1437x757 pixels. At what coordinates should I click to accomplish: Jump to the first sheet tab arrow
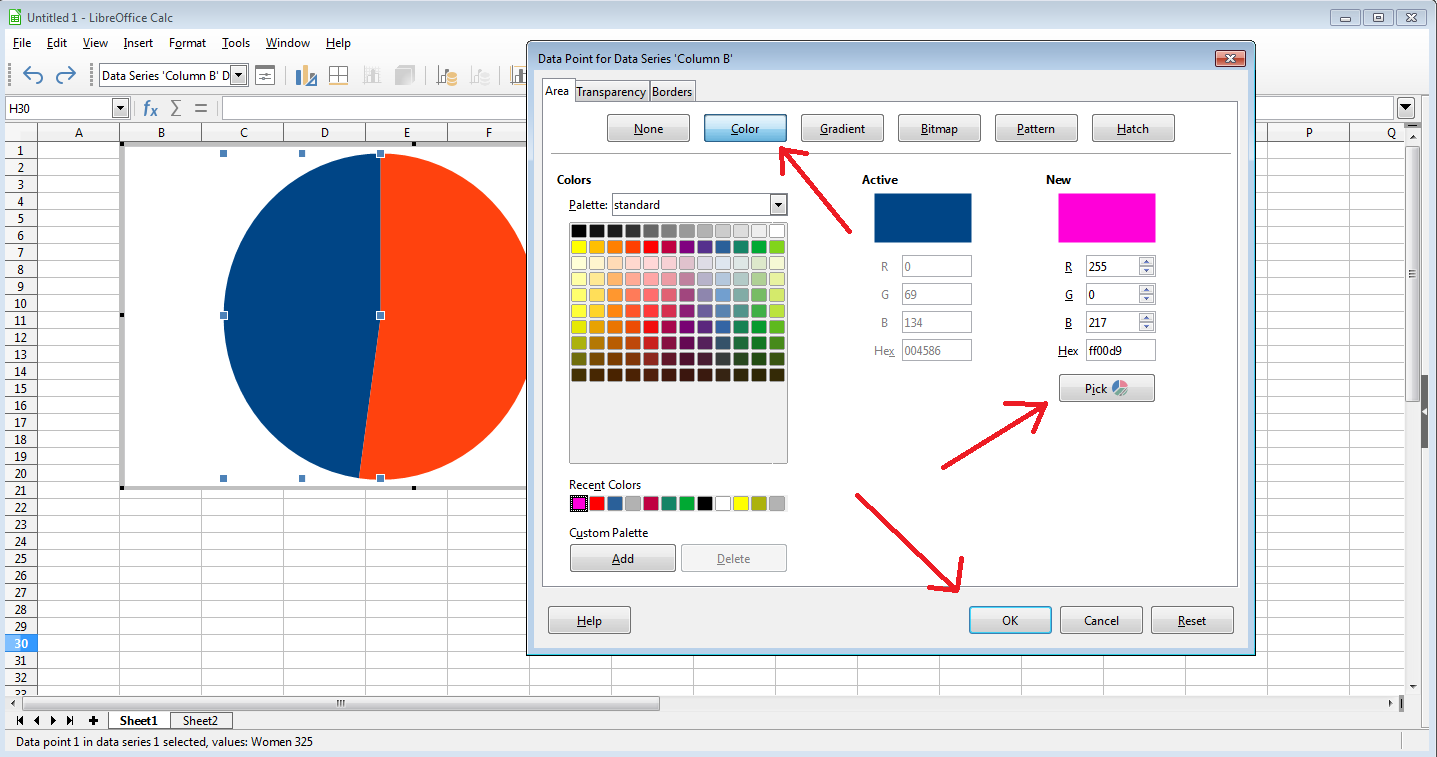coord(22,720)
